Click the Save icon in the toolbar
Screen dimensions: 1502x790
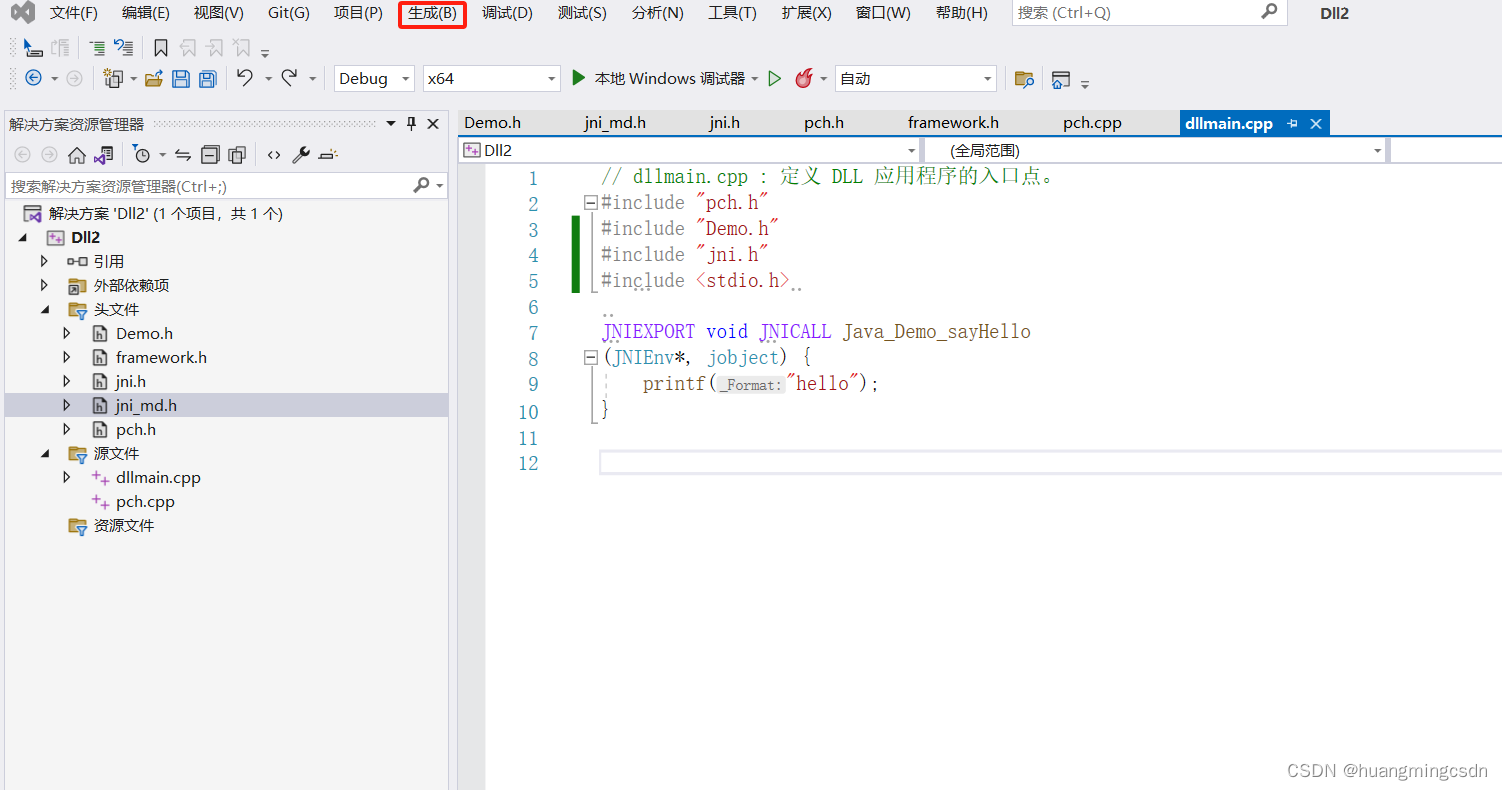pos(181,78)
